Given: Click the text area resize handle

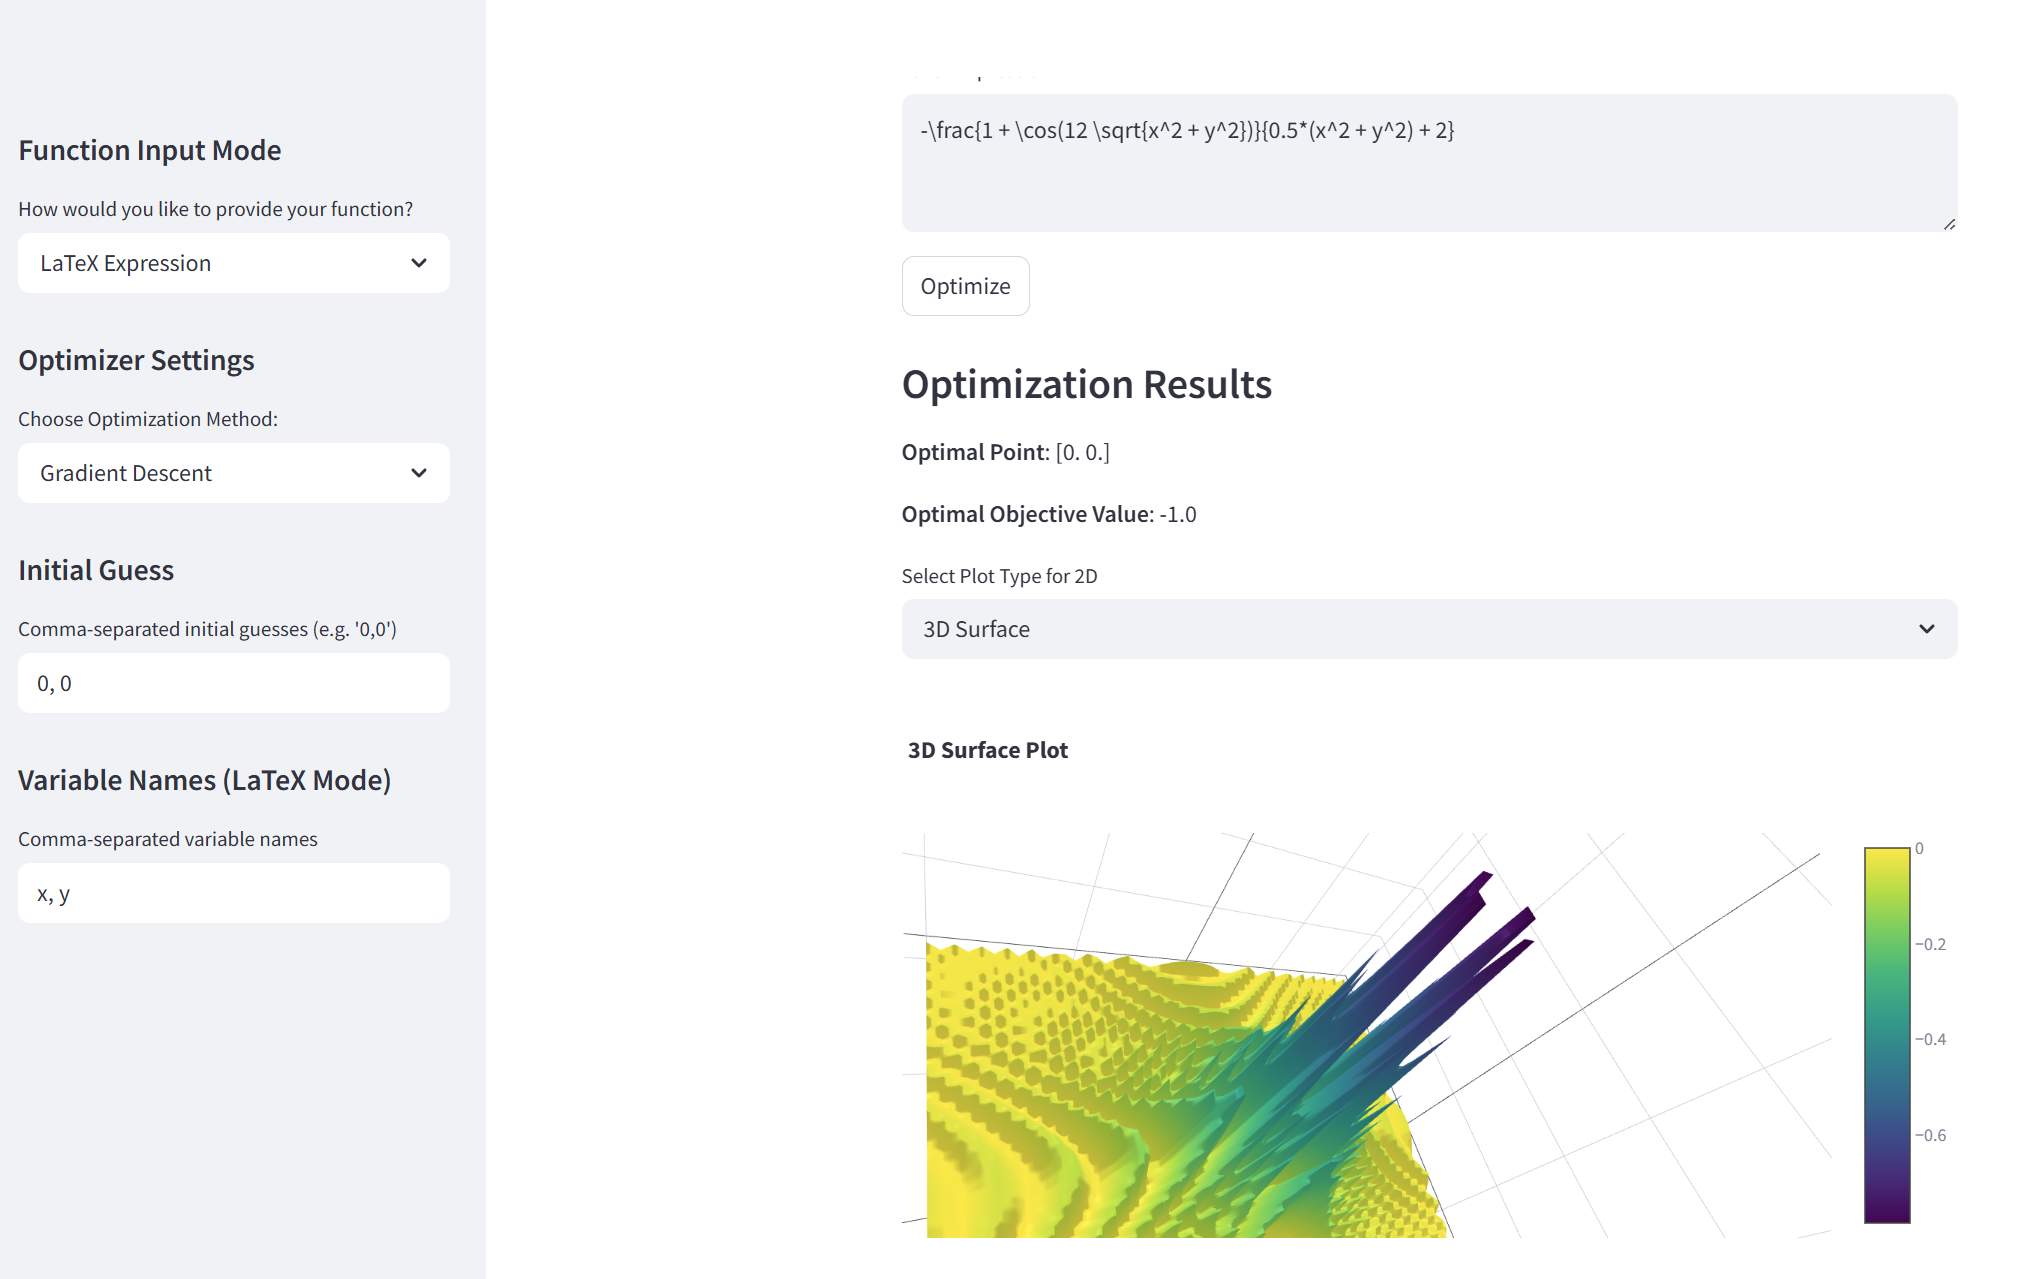Looking at the screenshot, I should [x=1949, y=224].
